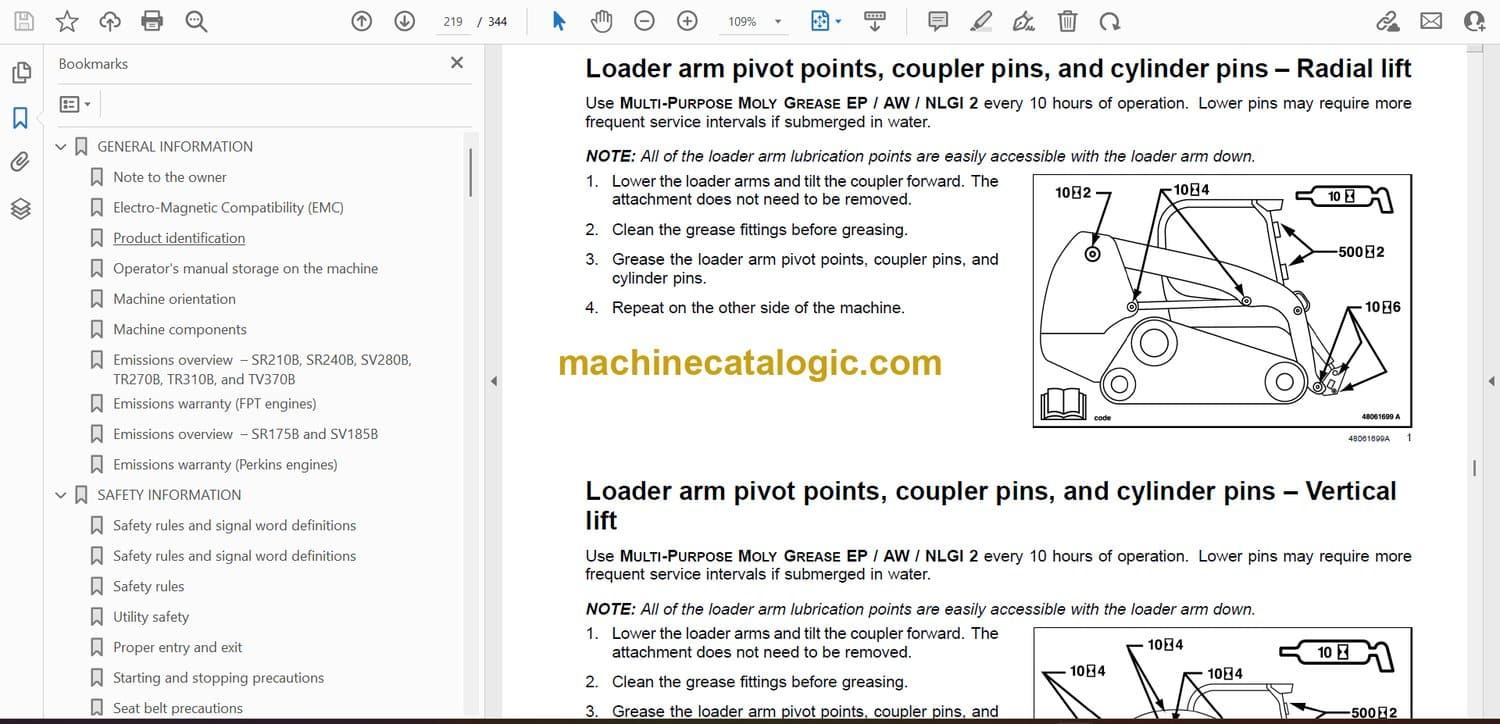
Task: Expand the right tools pane arrow
Action: pyautogui.click(x=1492, y=381)
